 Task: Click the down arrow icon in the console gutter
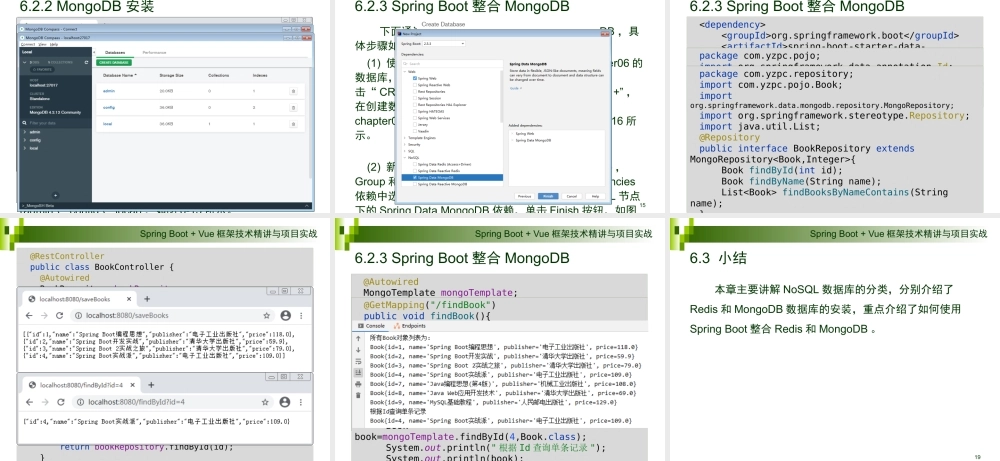click(358, 350)
